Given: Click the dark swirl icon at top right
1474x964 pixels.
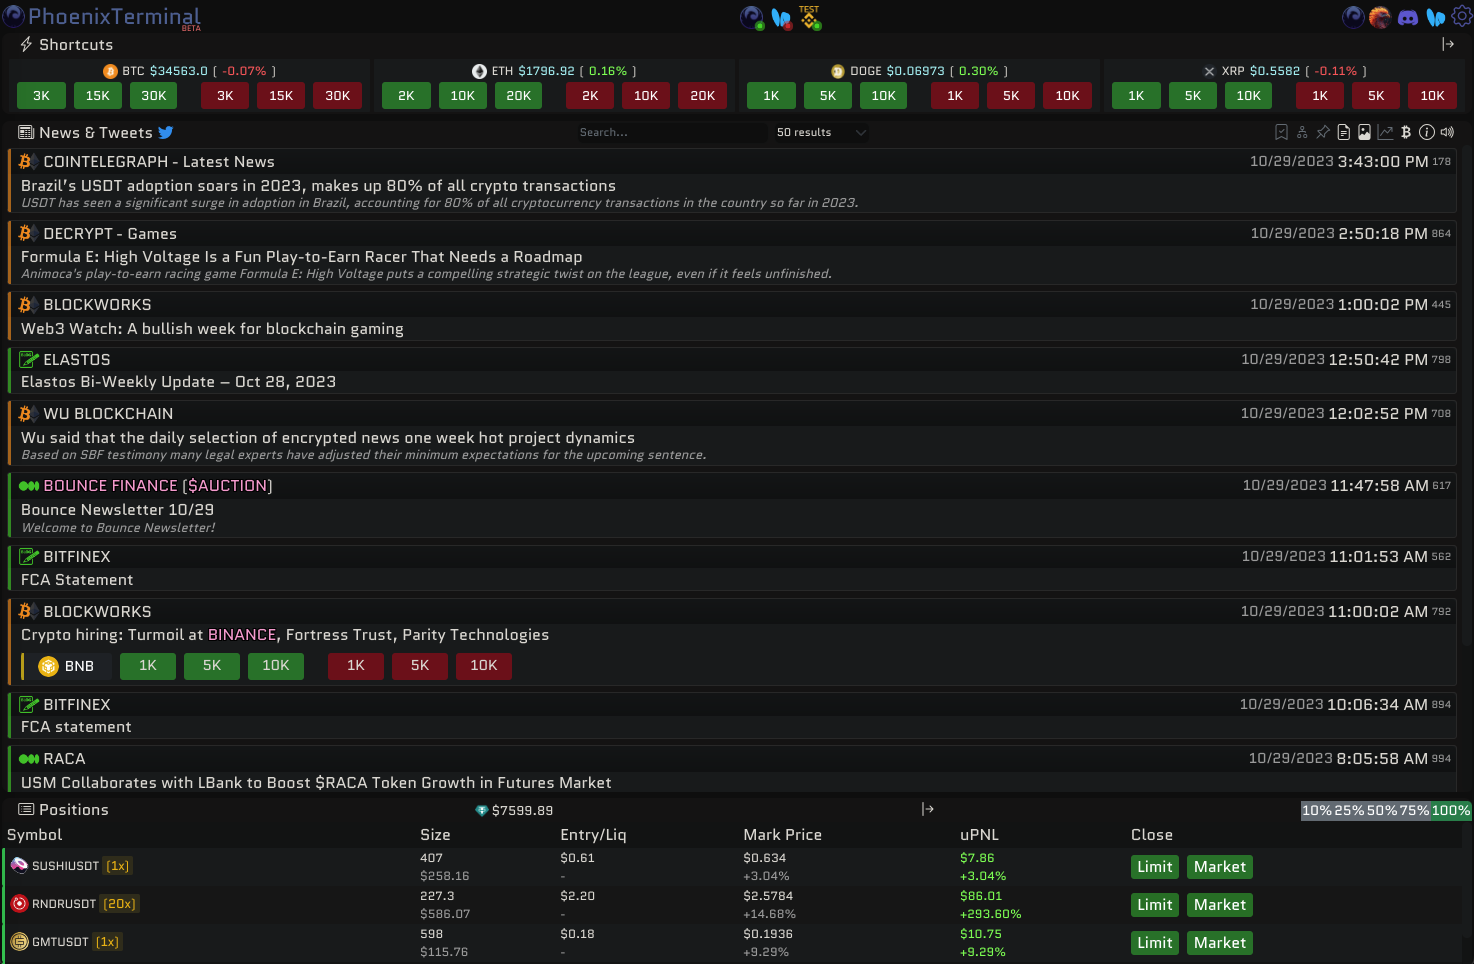Looking at the screenshot, I should click(1352, 17).
